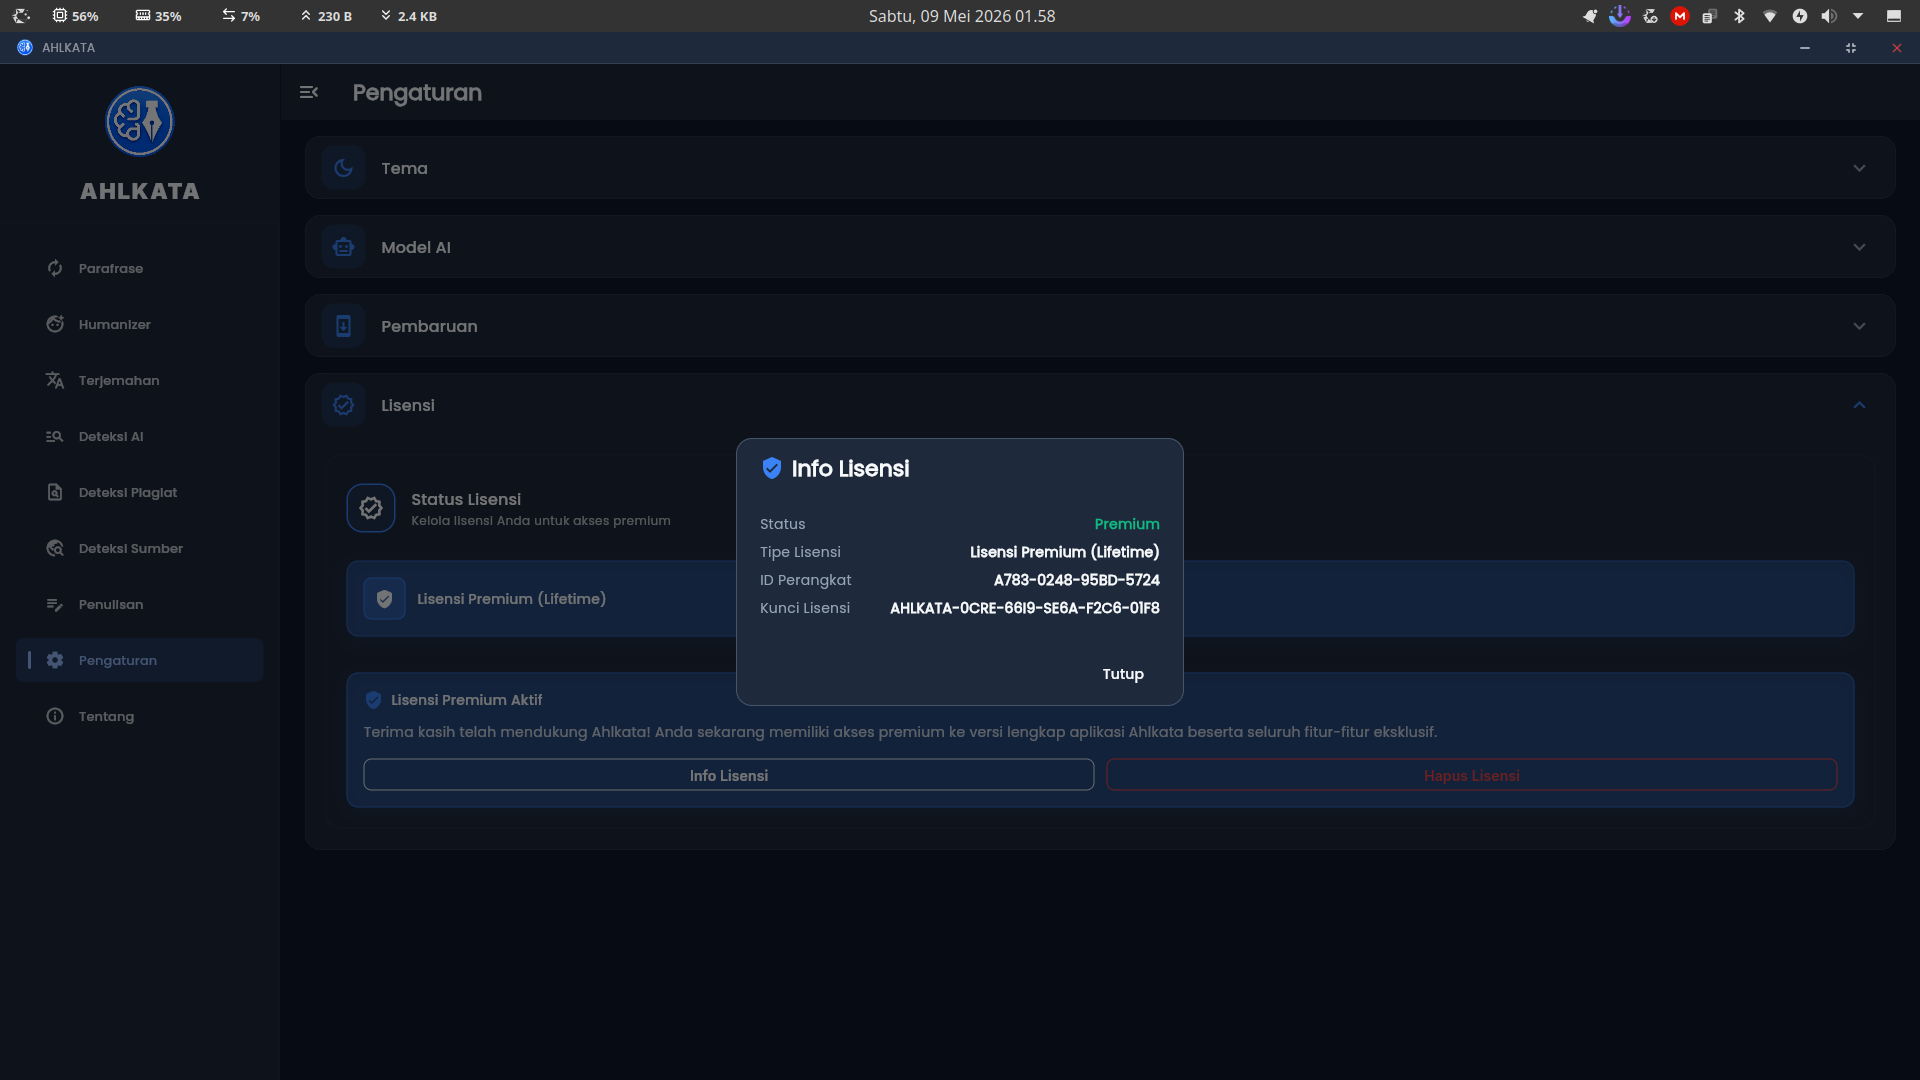The width and height of the screenshot is (1920, 1080).
Task: Open Parafrase from the sidebar
Action: [140, 268]
